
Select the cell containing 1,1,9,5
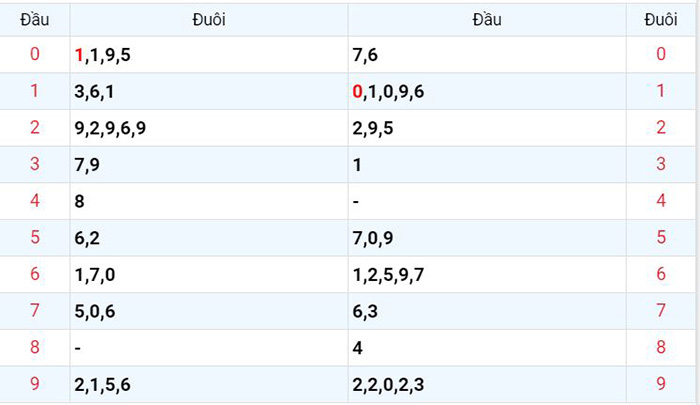(x=209, y=54)
